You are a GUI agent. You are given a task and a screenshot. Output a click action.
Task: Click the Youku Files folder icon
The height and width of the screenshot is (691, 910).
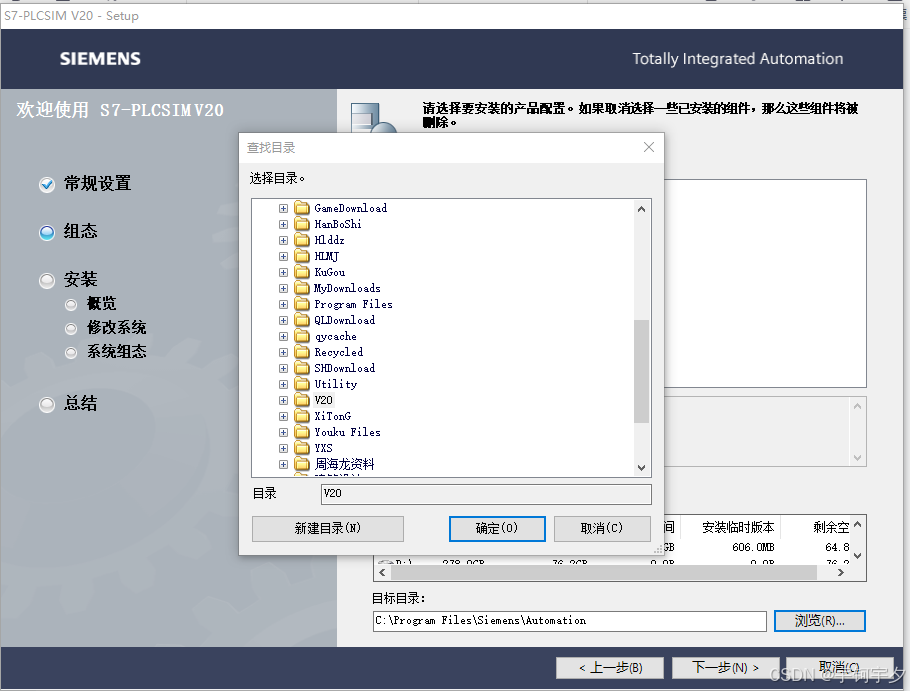tap(302, 432)
